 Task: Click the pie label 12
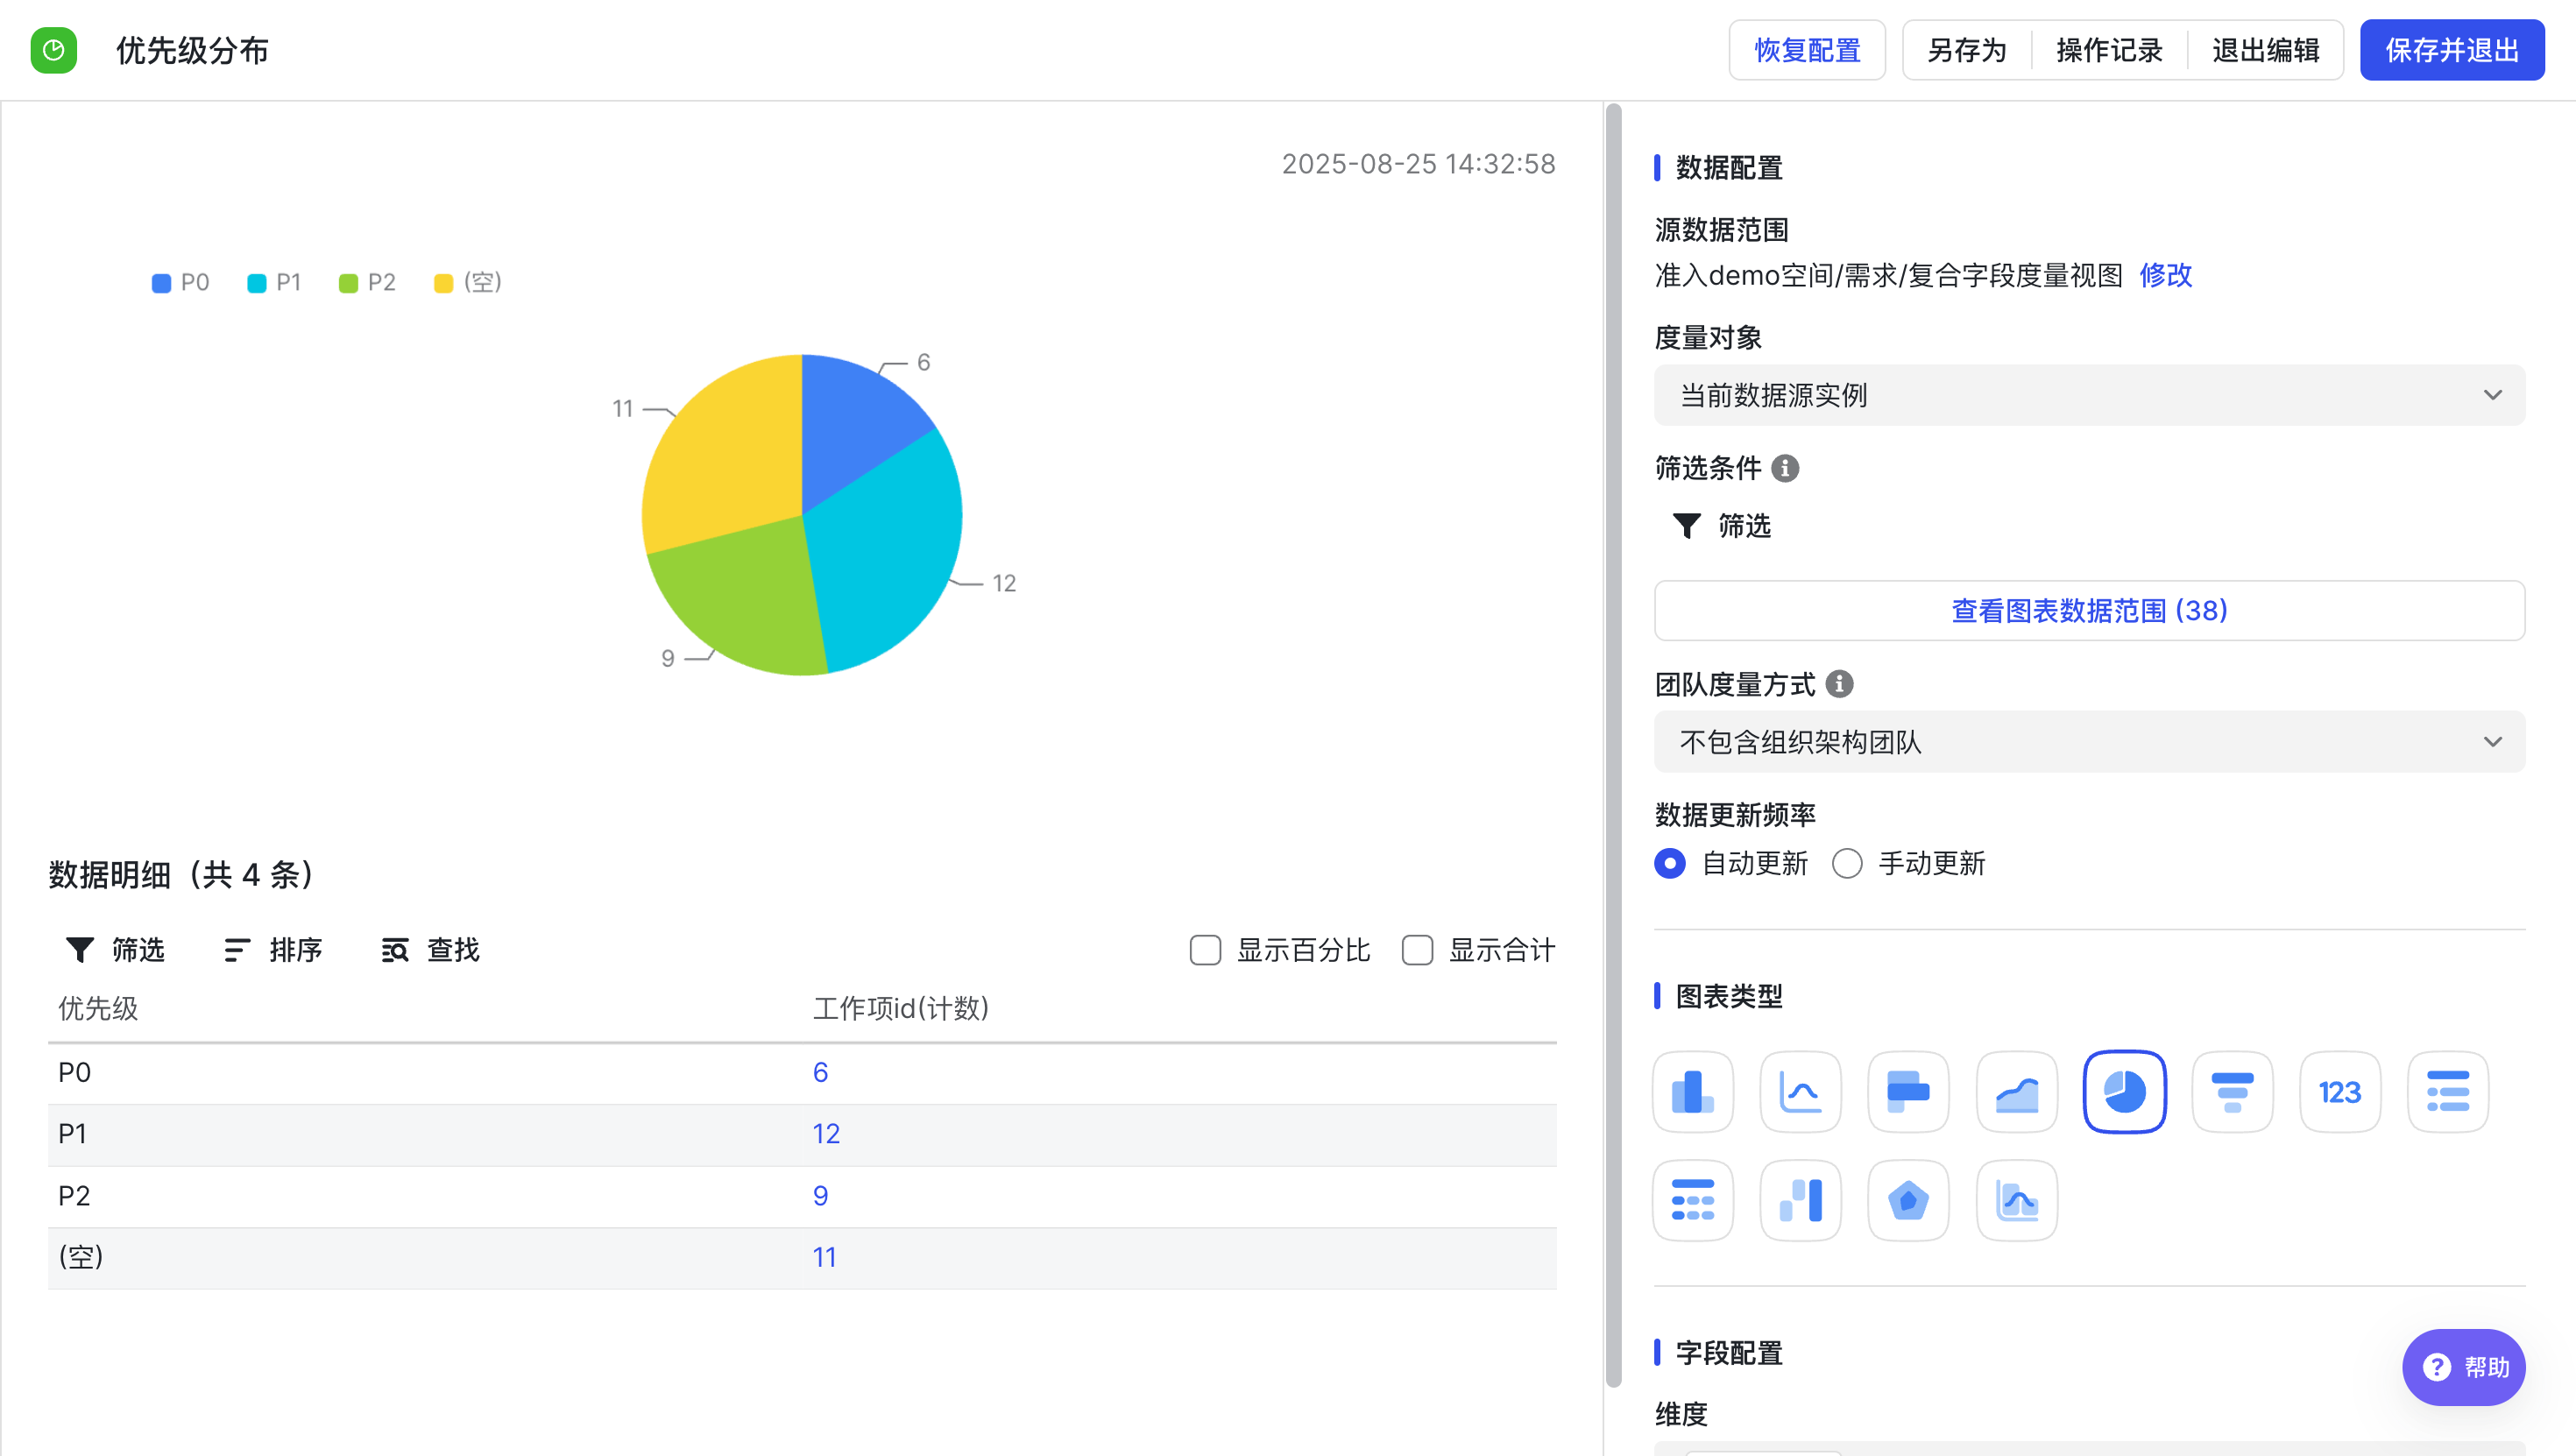(x=1004, y=583)
